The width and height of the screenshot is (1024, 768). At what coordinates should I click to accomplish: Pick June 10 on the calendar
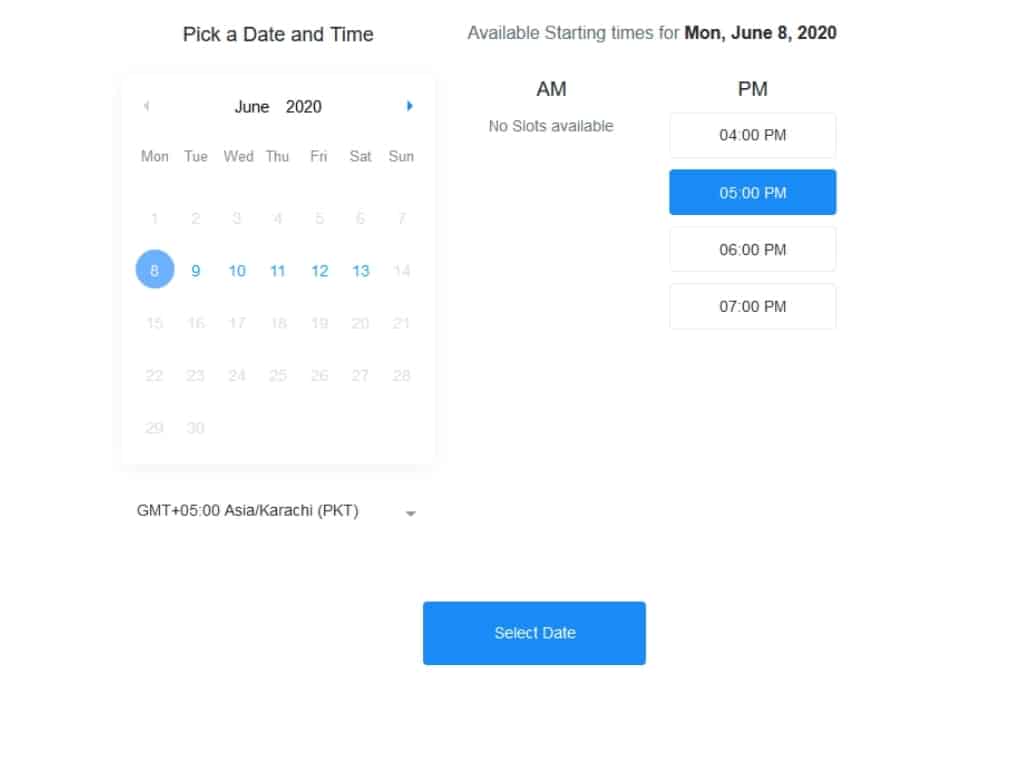tap(237, 271)
